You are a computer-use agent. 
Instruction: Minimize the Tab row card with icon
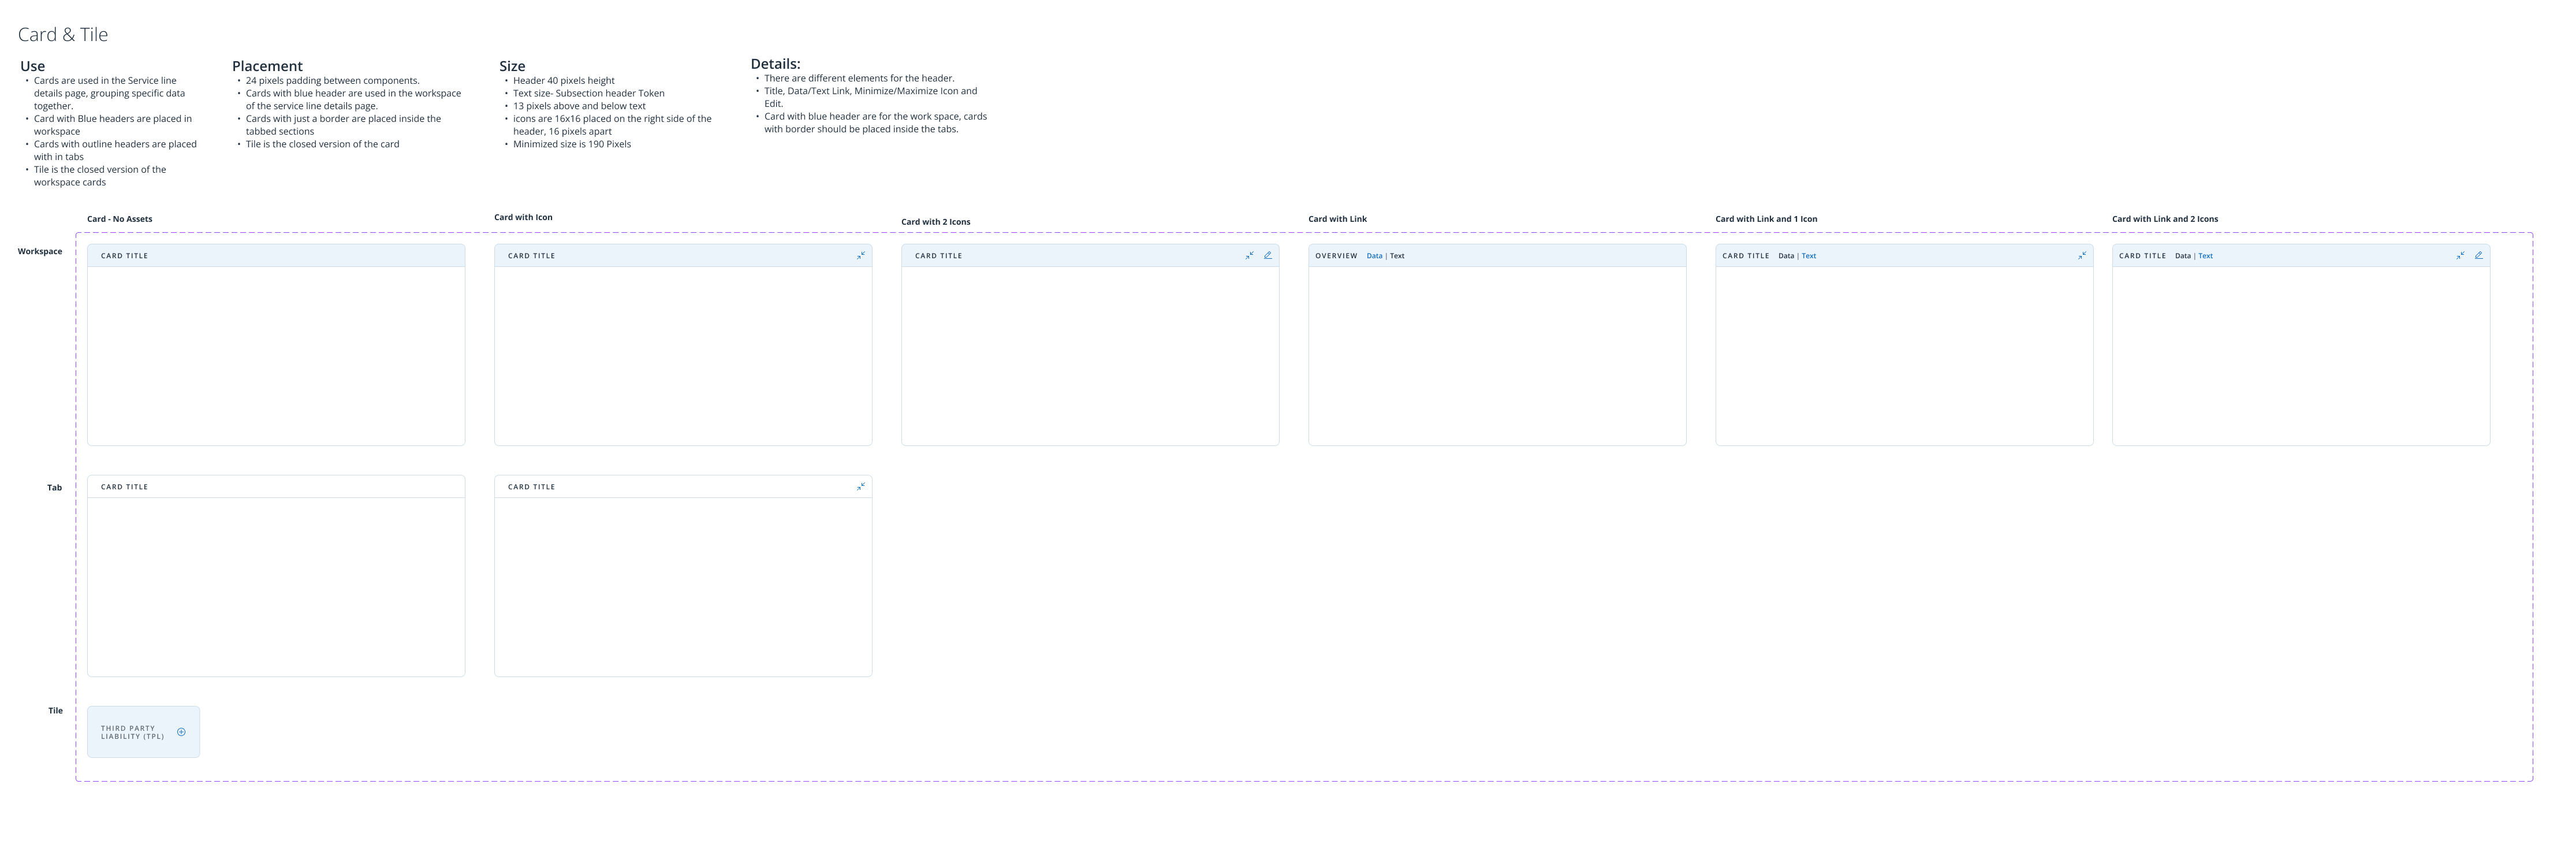(860, 487)
